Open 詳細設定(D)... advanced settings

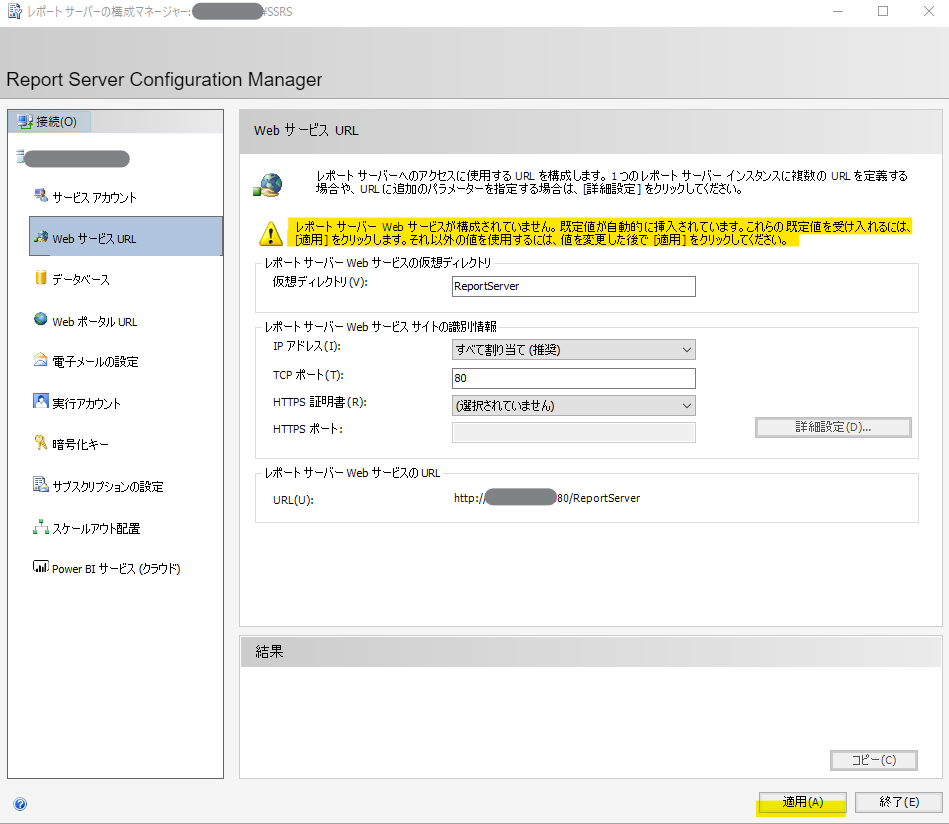[832, 427]
